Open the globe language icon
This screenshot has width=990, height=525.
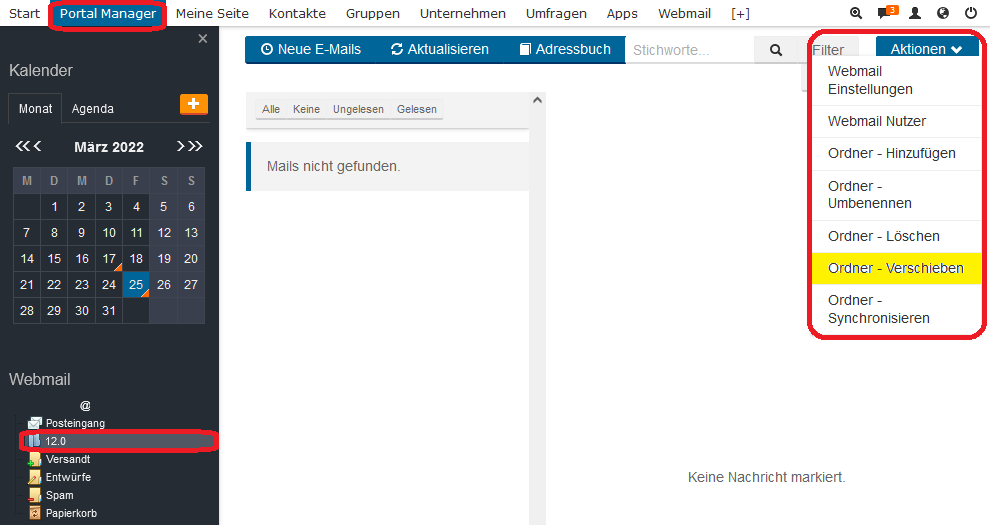(x=943, y=13)
